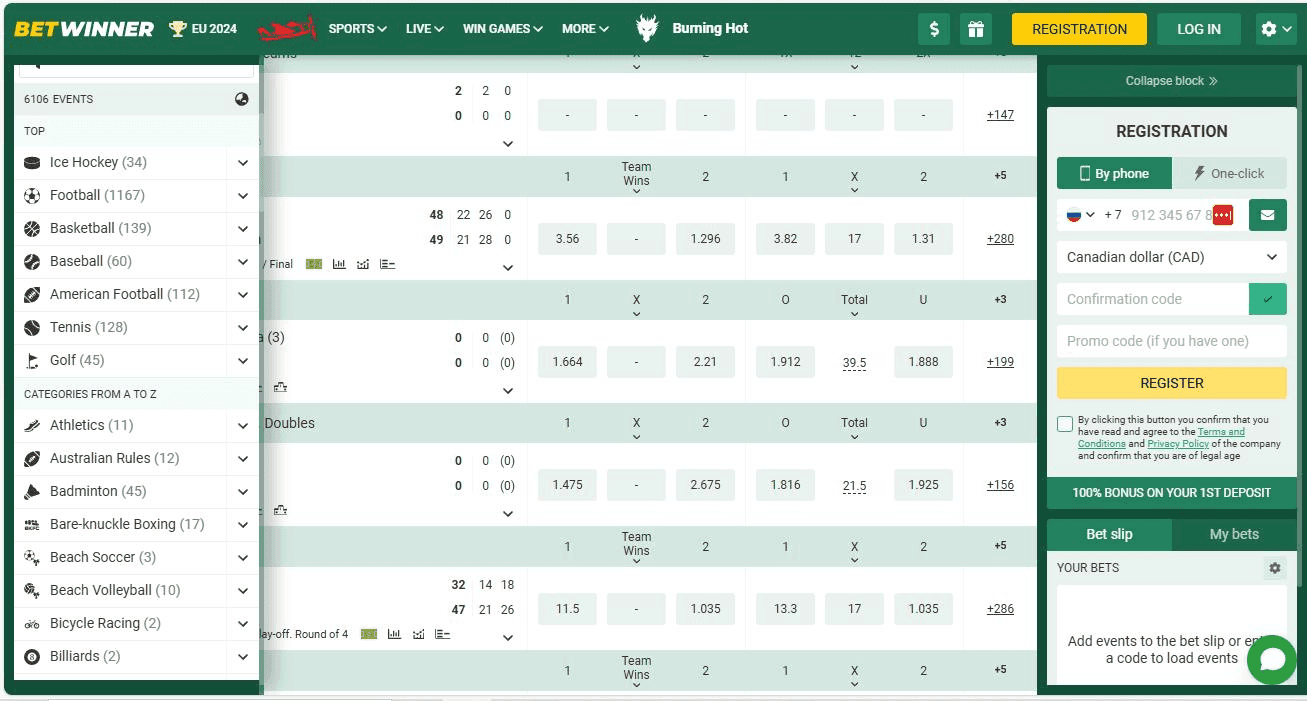Select the email envelope registration icon
Viewport: 1307px width, 701px height.
point(1267,215)
